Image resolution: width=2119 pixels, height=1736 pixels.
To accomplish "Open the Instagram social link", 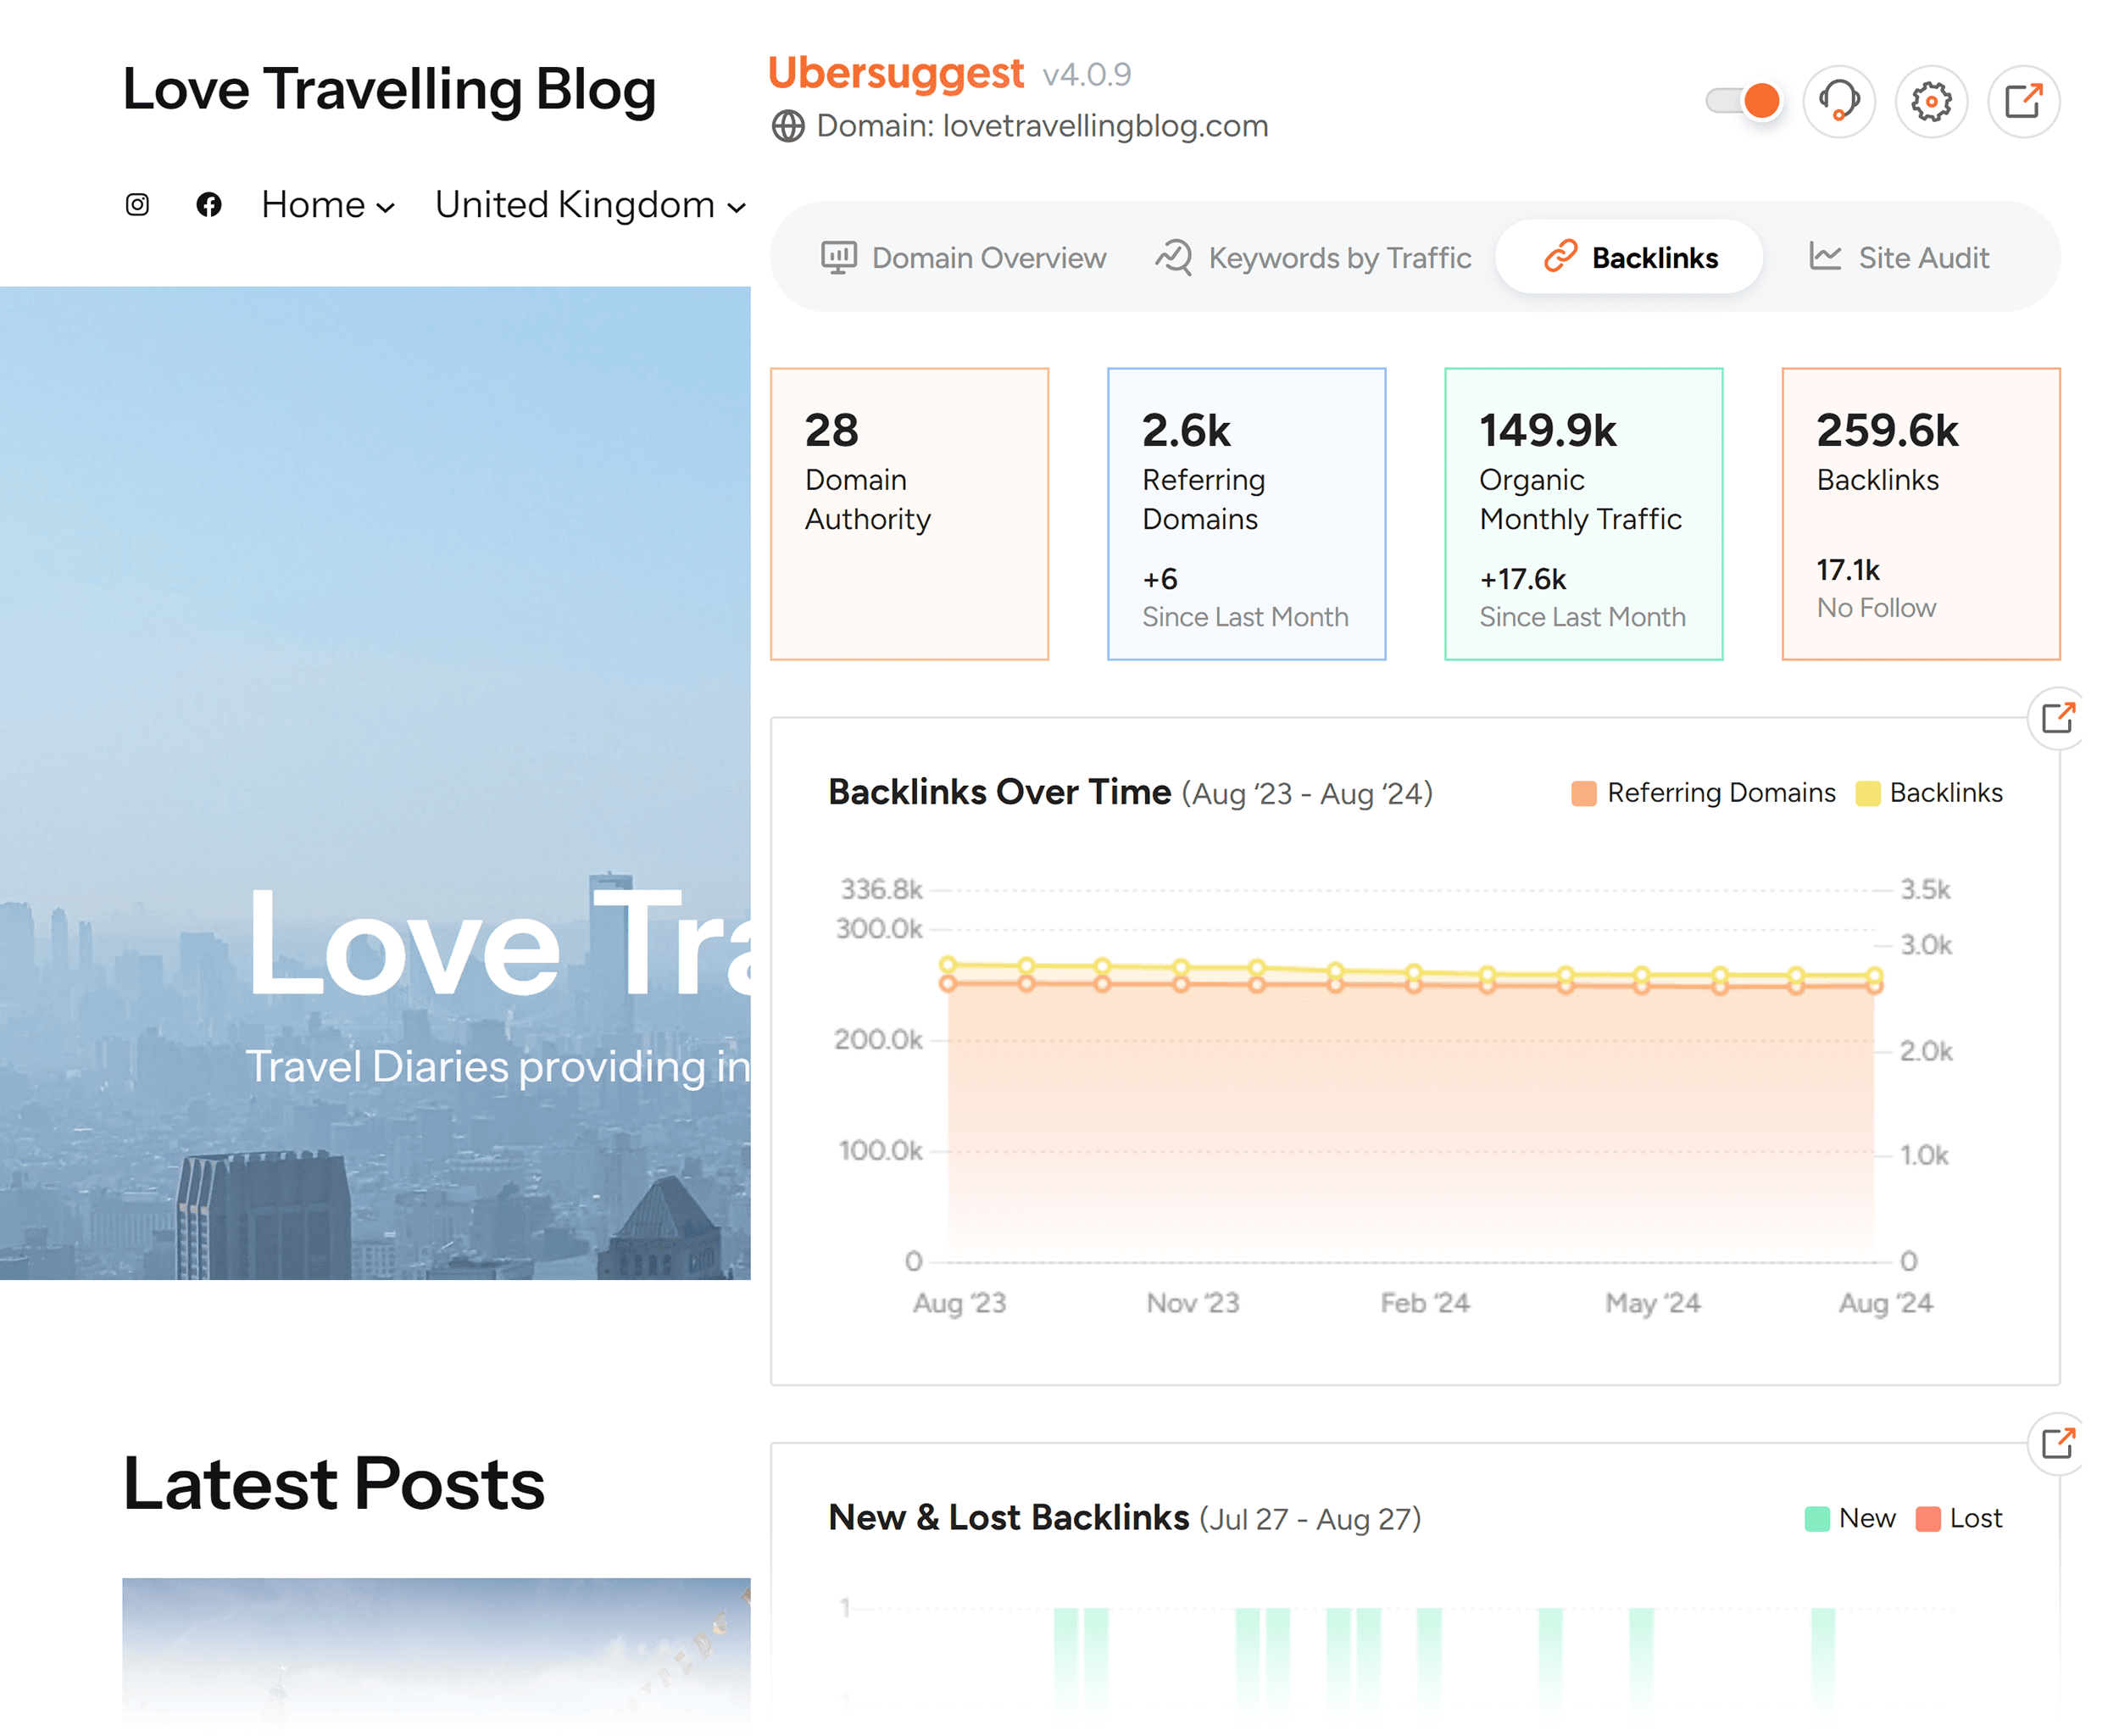I will (138, 205).
